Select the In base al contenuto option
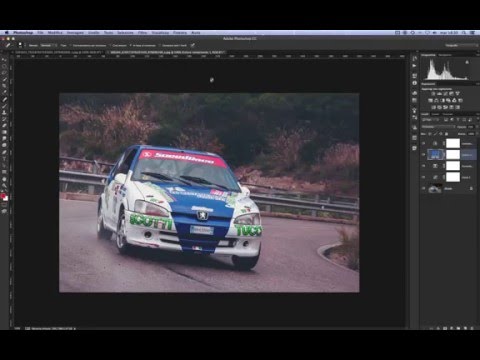 pos(143,45)
